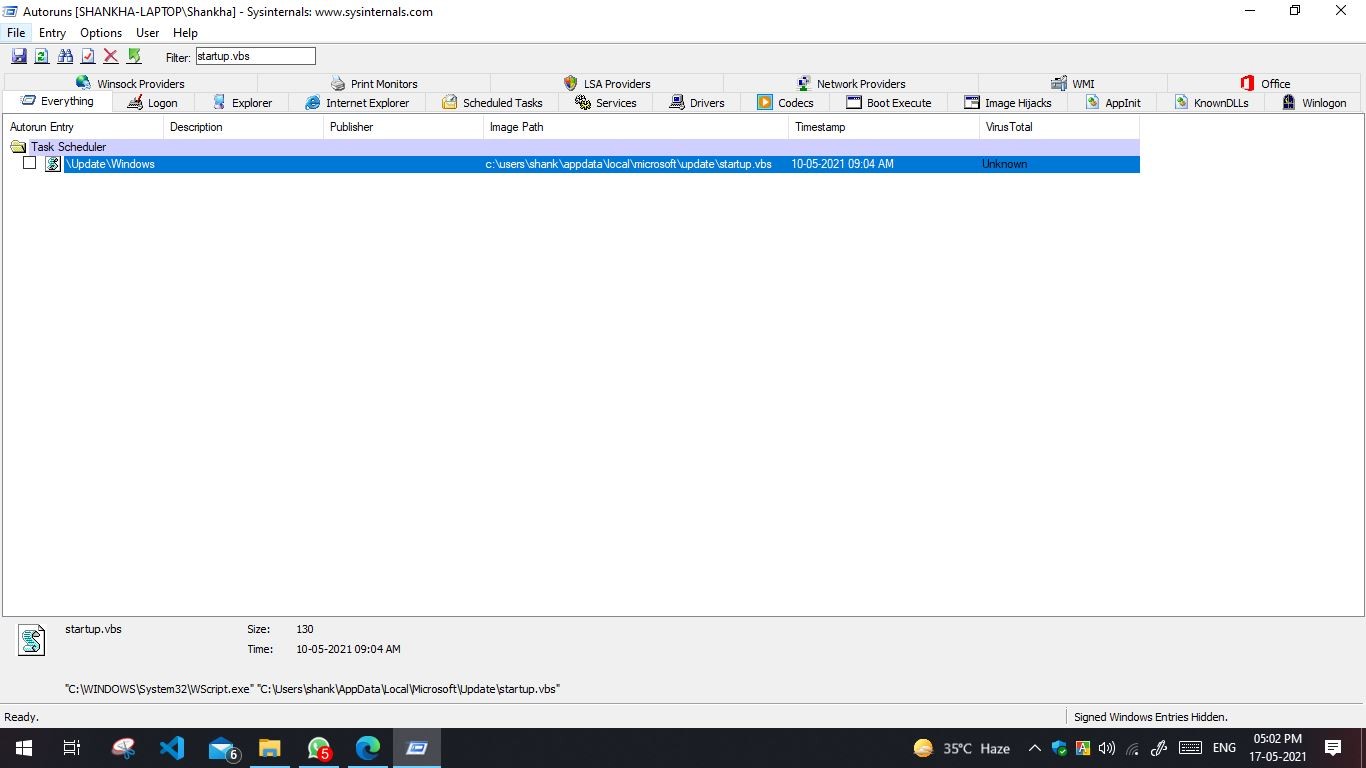Click the startup.vbs file icon in details pane
This screenshot has height=768, width=1366.
click(x=31, y=640)
